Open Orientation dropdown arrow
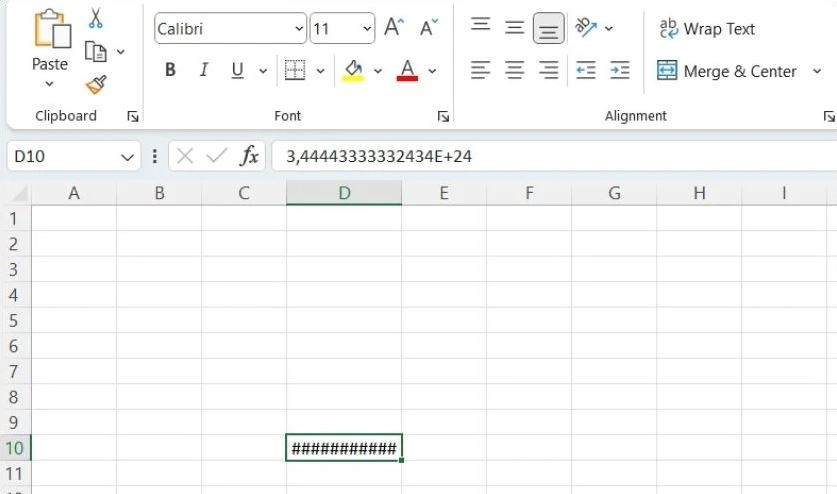The width and height of the screenshot is (837, 494). (609, 28)
